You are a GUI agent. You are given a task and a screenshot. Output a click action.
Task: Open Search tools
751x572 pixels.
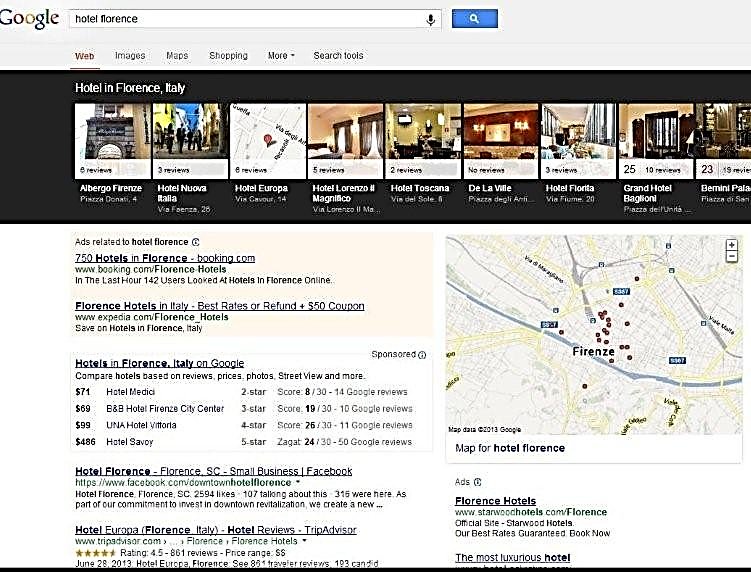click(338, 56)
